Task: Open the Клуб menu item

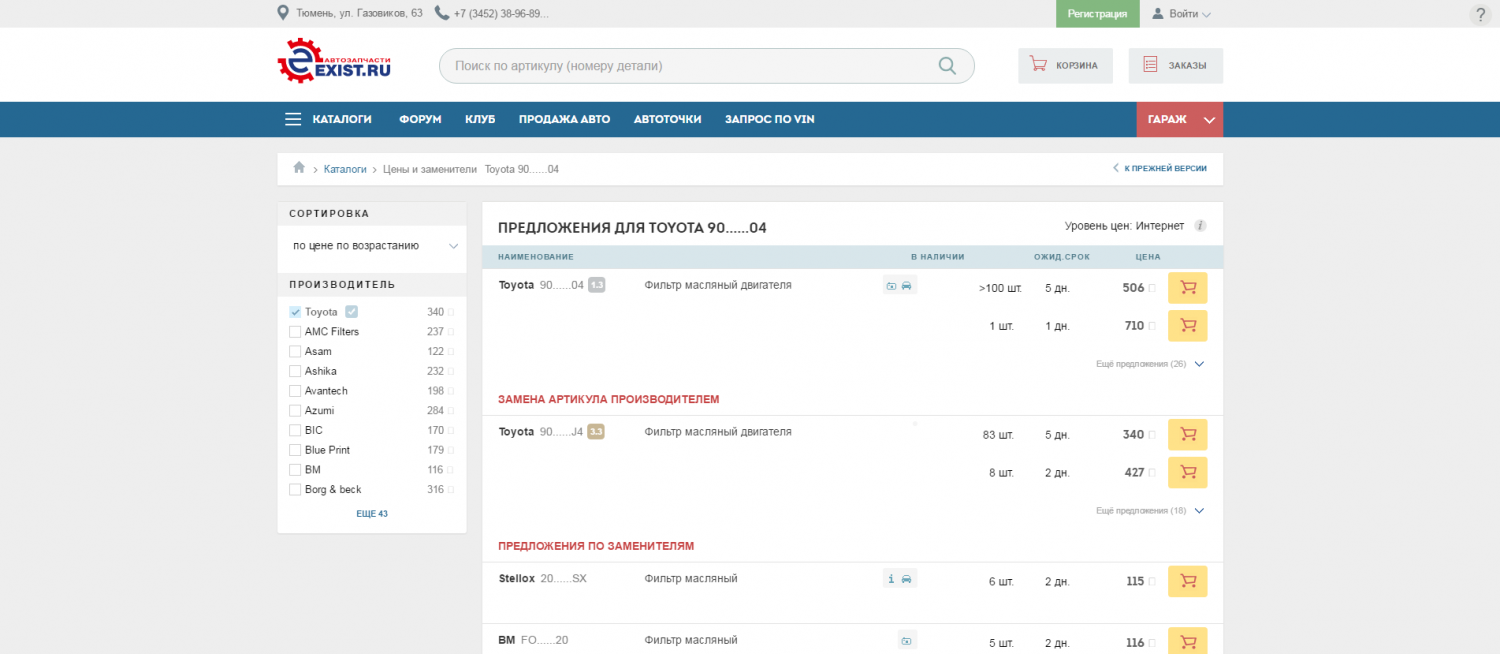Action: 480,119
